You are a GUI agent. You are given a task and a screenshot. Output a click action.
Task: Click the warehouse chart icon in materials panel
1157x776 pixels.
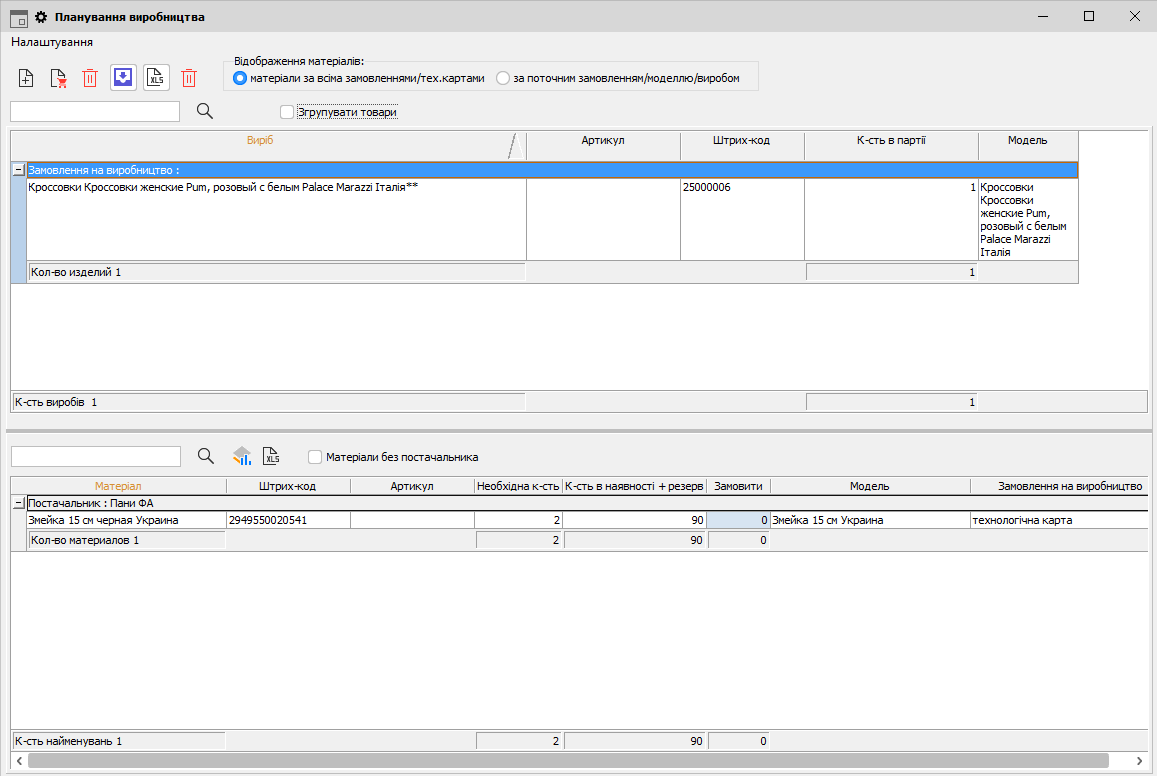242,456
